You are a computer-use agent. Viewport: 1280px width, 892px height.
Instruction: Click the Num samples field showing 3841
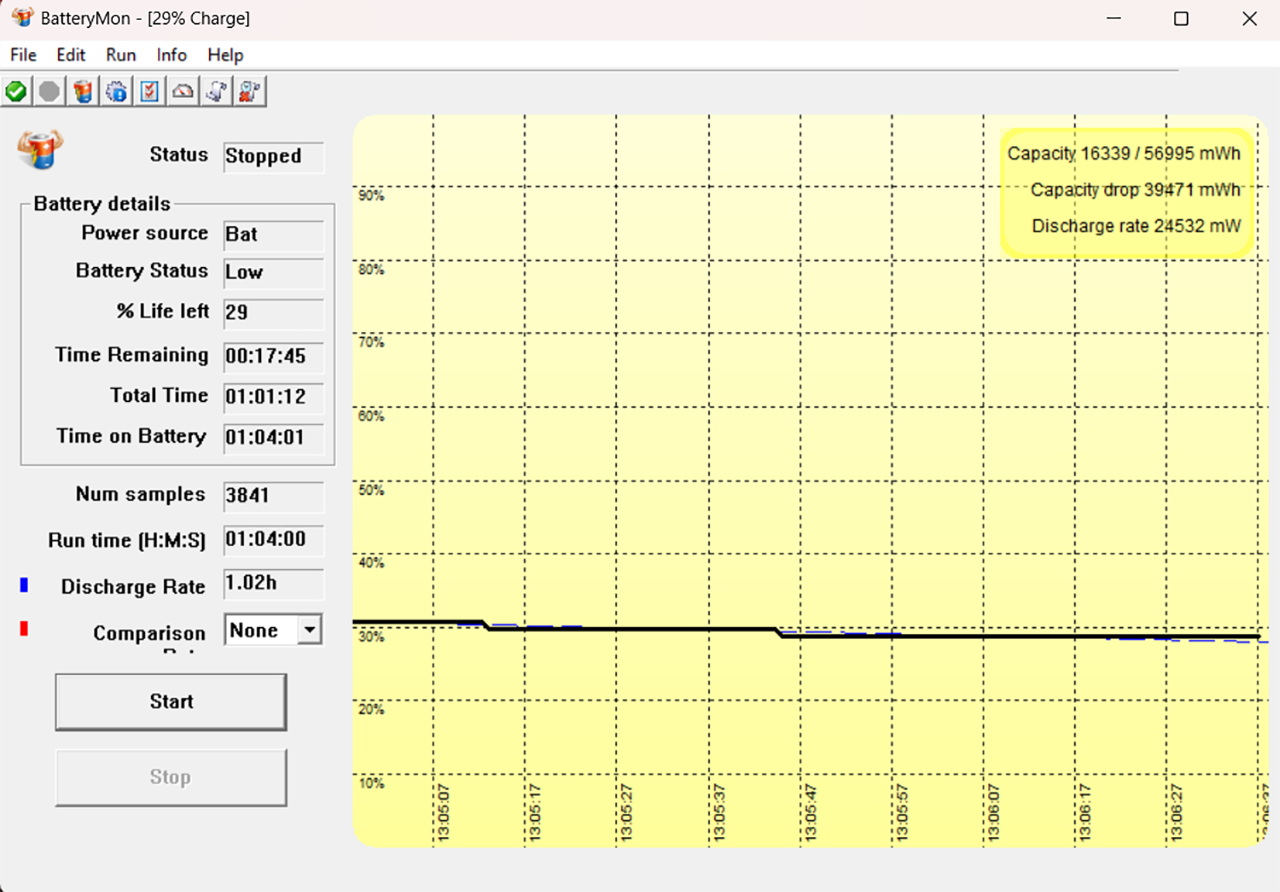point(273,496)
